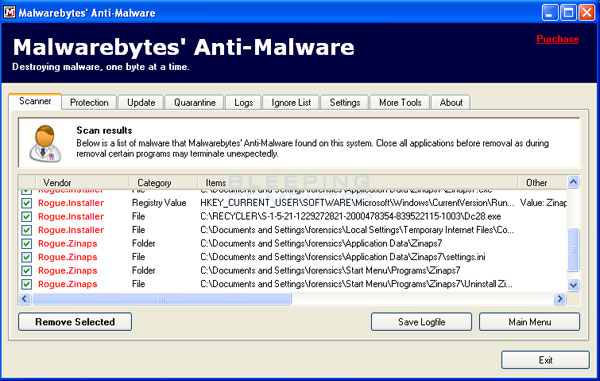Screen dimensions: 600x381
Task: Go to the Quarantine tab
Action: coord(195,103)
